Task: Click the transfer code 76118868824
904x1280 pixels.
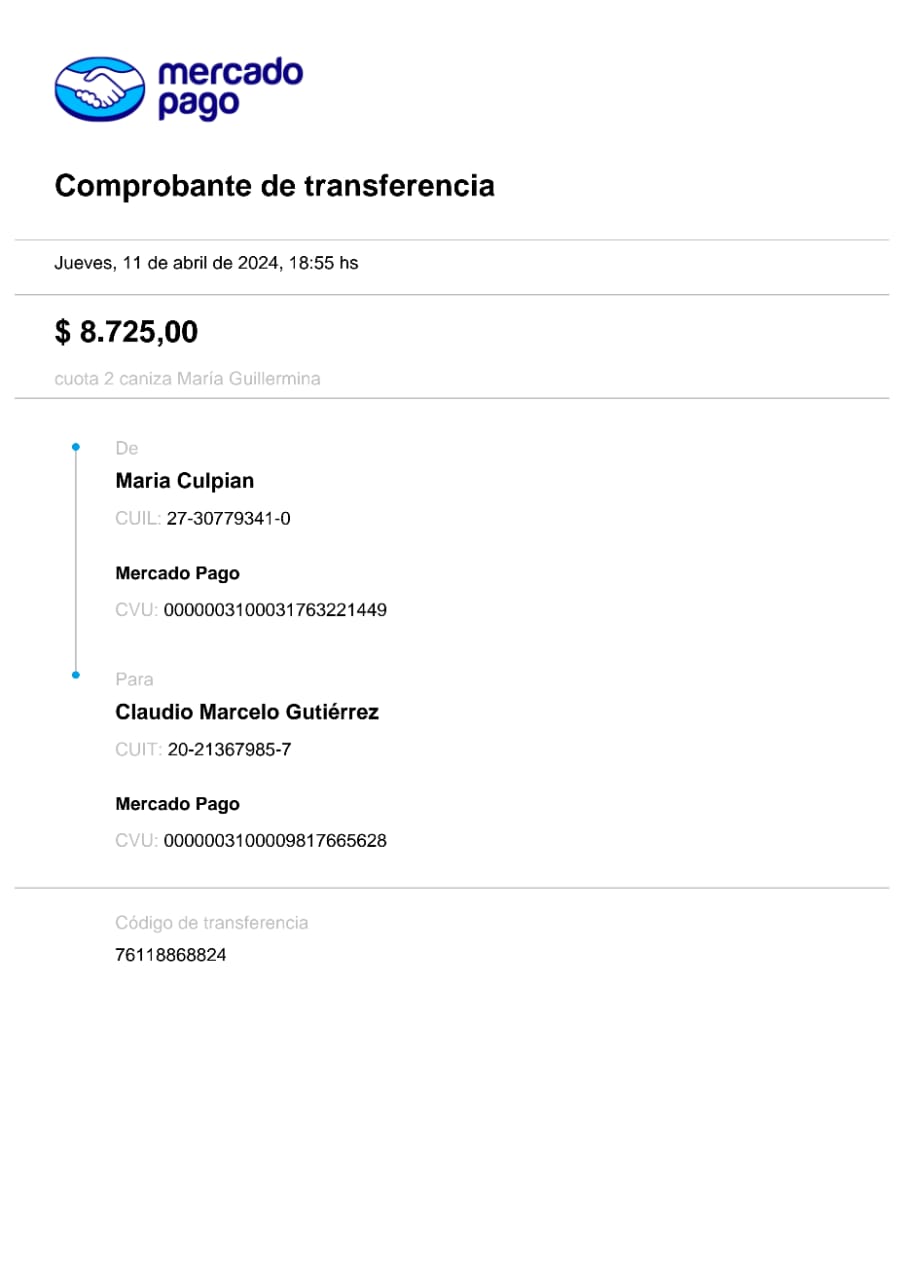Action: coord(171,955)
